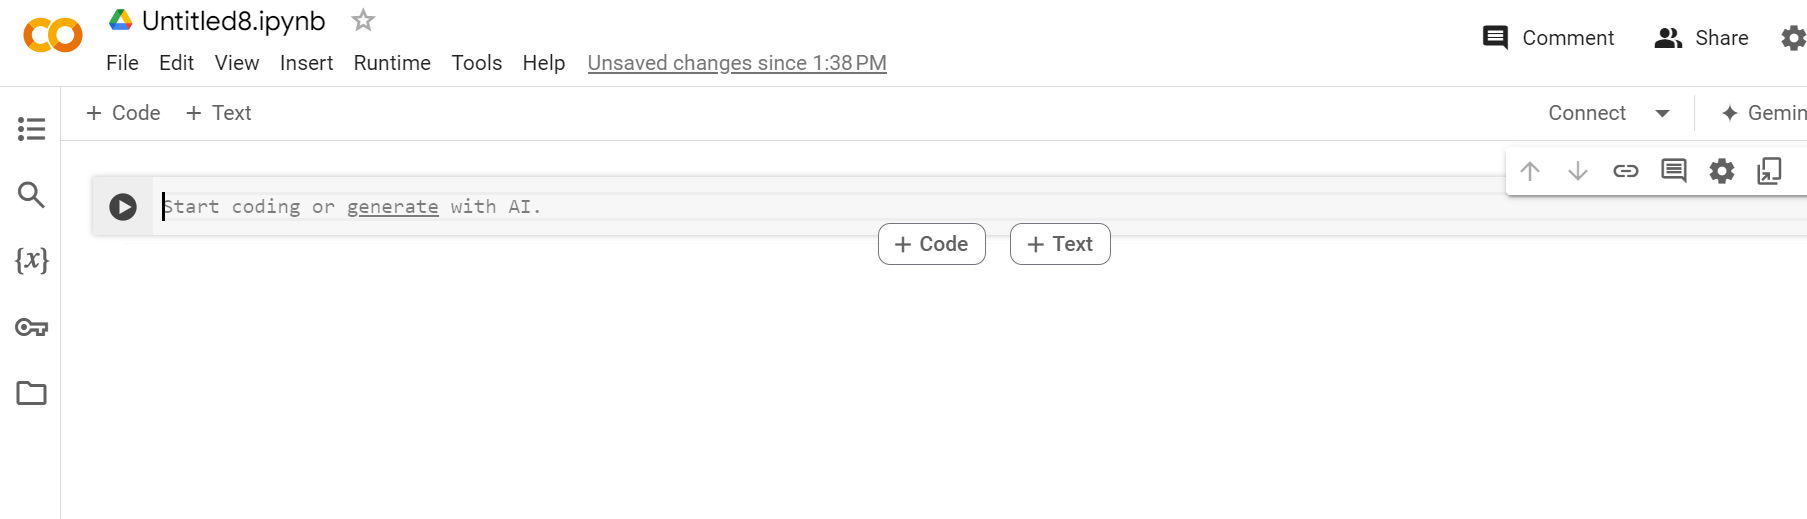1807x519 pixels.
Task: Open the table of contents sidebar icon
Action: pos(31,129)
